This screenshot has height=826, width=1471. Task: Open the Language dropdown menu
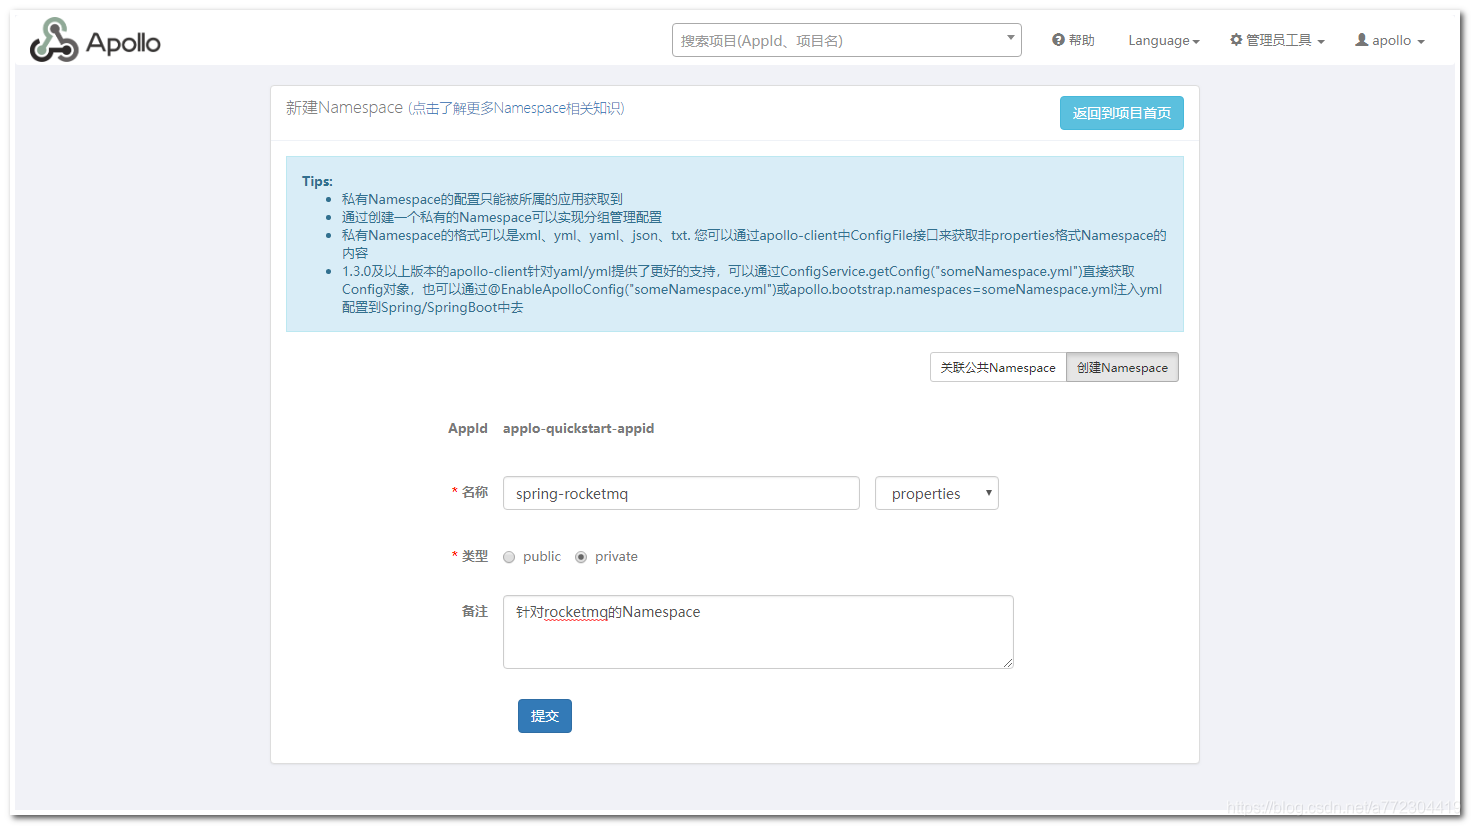coord(1163,40)
